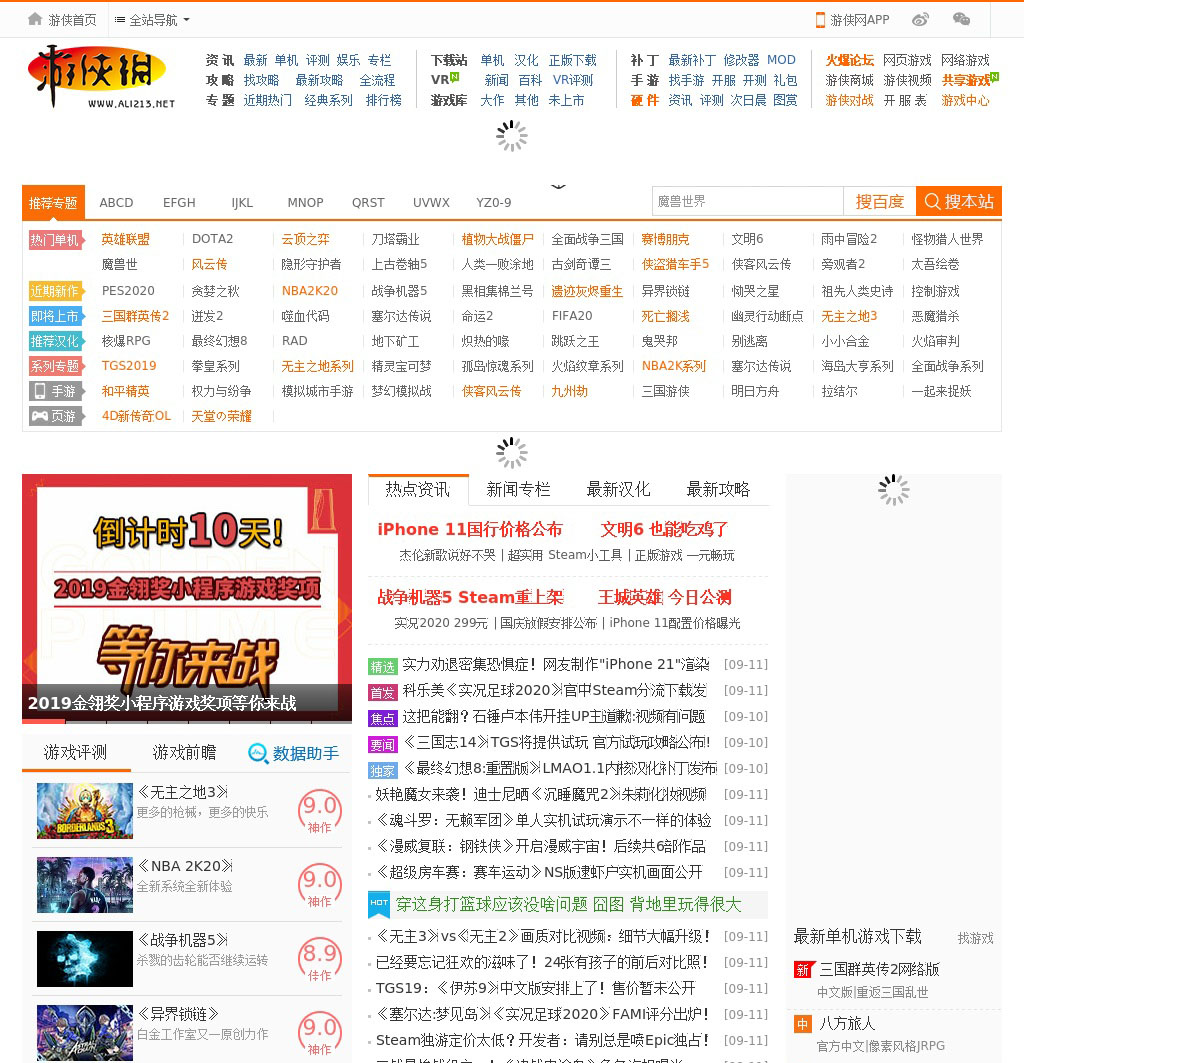Screen dimensions: 1200x1063
Task: Open the Weibo icon in top bar
Action: click(x=921, y=19)
